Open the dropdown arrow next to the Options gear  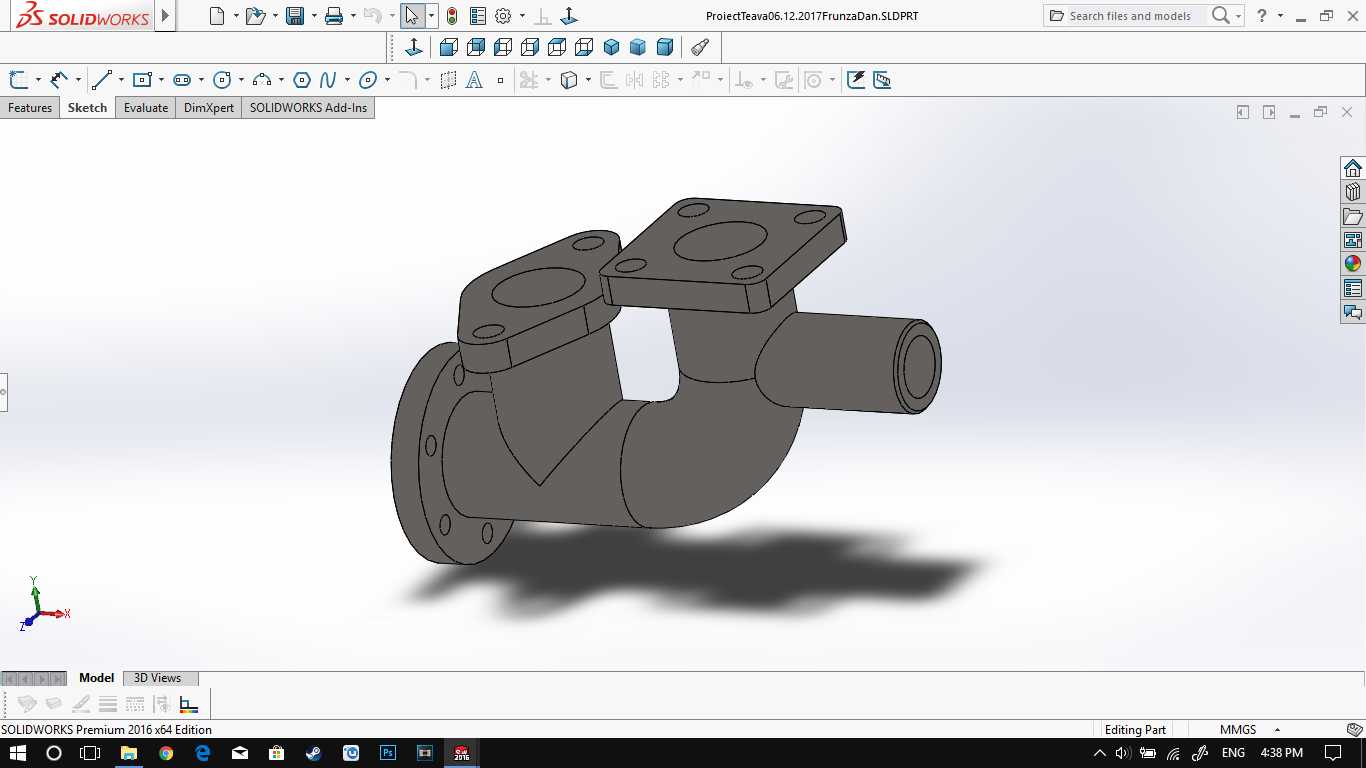[x=522, y=16]
